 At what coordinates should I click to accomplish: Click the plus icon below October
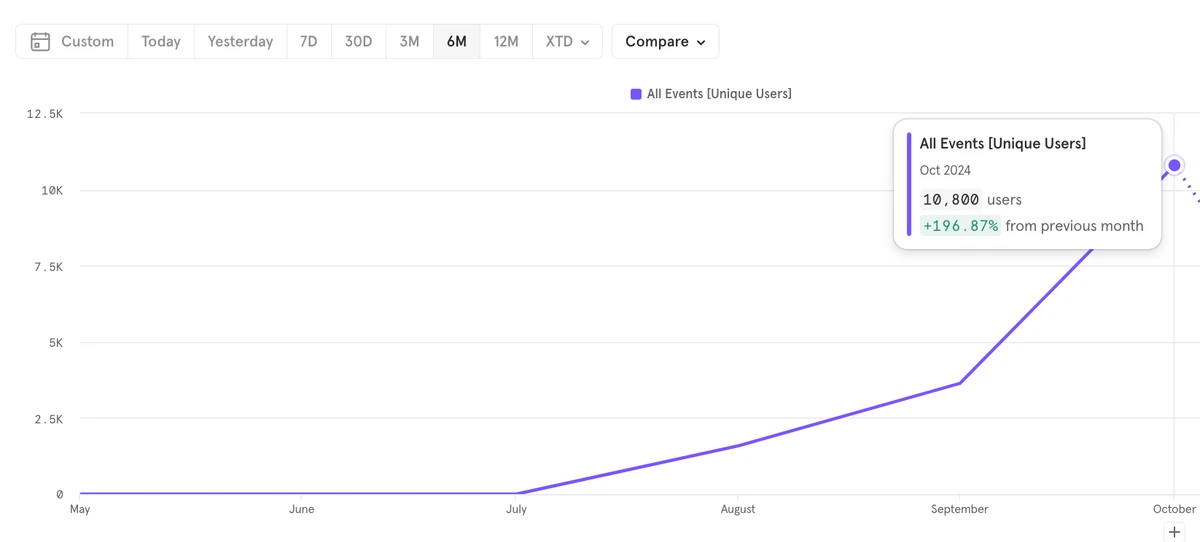tap(1174, 532)
